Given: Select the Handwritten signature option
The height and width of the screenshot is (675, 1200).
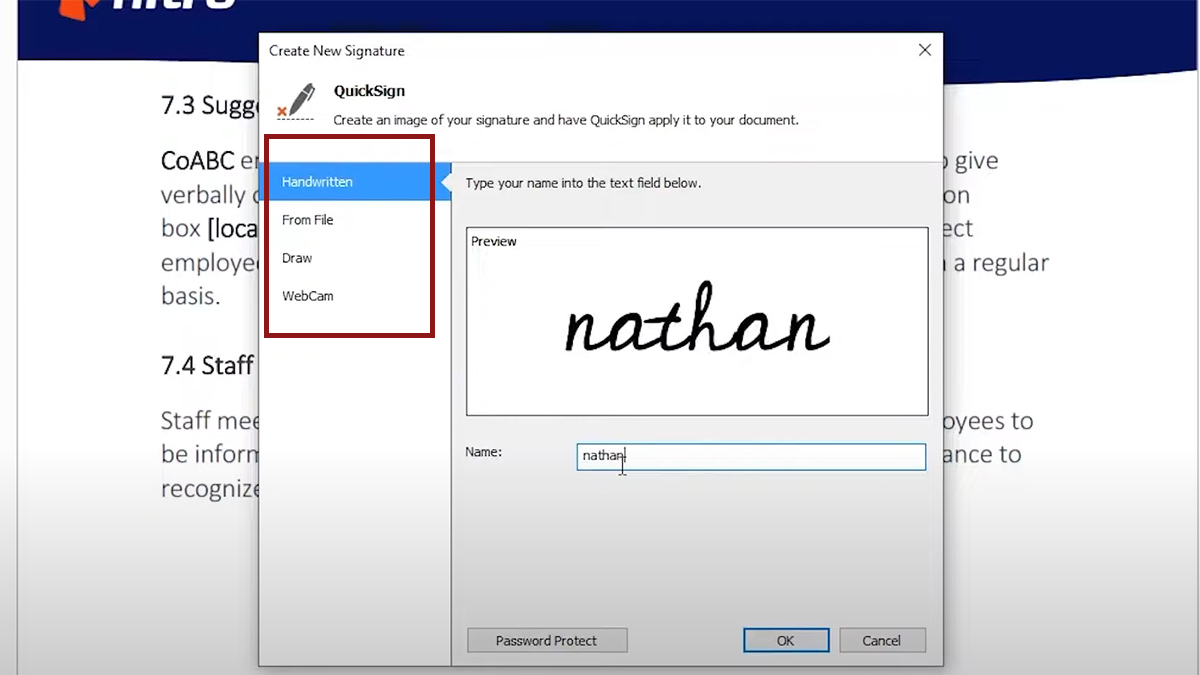Looking at the screenshot, I should pyautogui.click(x=355, y=182).
